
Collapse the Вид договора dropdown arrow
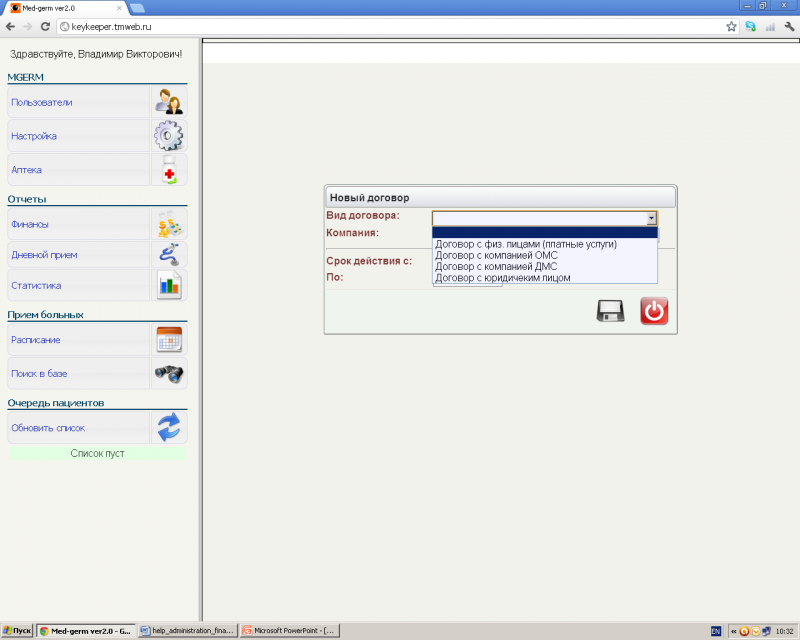(x=651, y=218)
